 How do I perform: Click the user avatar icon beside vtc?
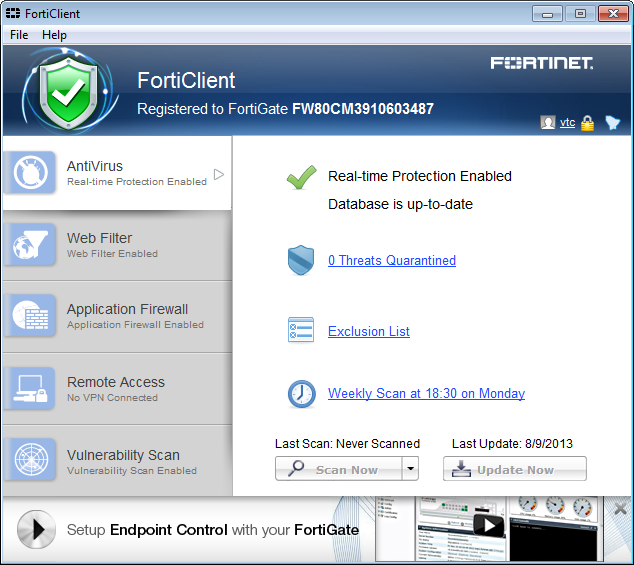pyautogui.click(x=547, y=122)
